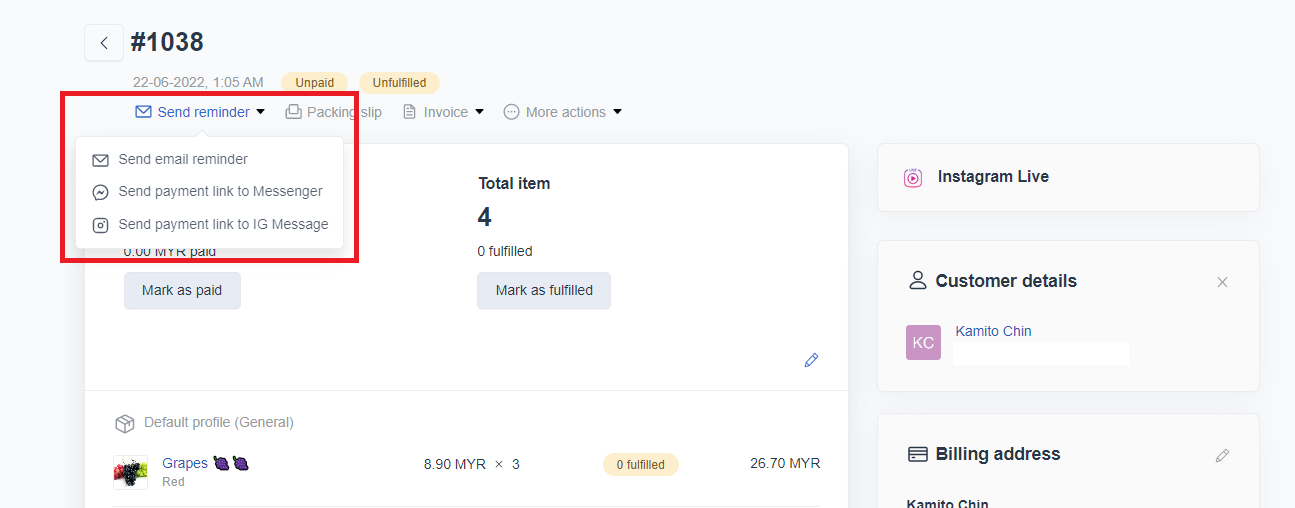Expand the Invoice dropdown arrow
Viewport: 1295px width, 508px height.
479,112
